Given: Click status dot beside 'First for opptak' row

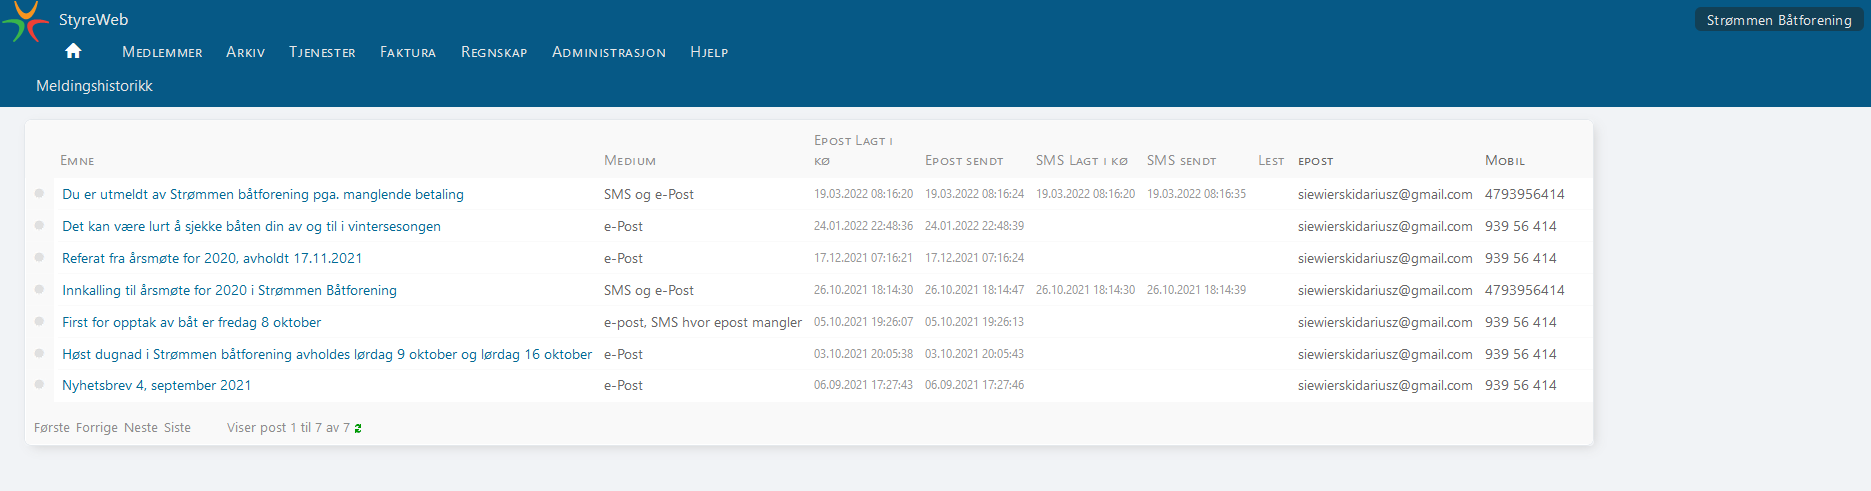Looking at the screenshot, I should (x=39, y=321).
